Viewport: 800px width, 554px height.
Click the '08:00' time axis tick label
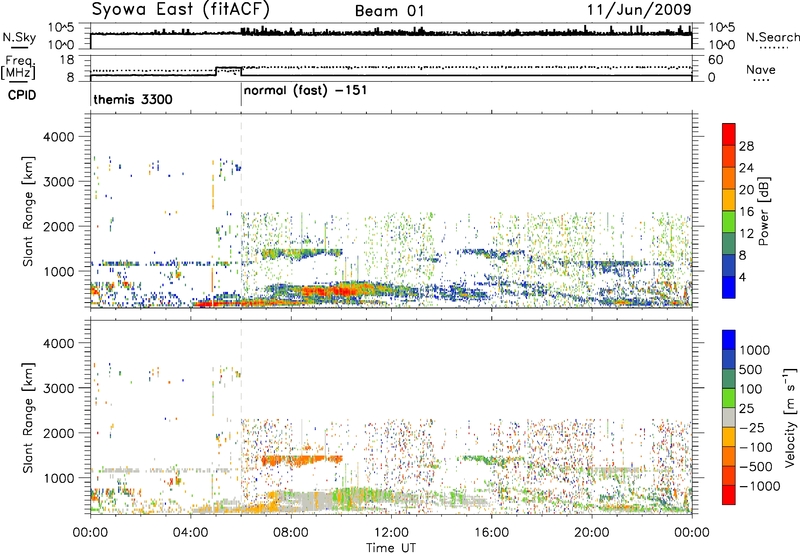tap(290, 533)
